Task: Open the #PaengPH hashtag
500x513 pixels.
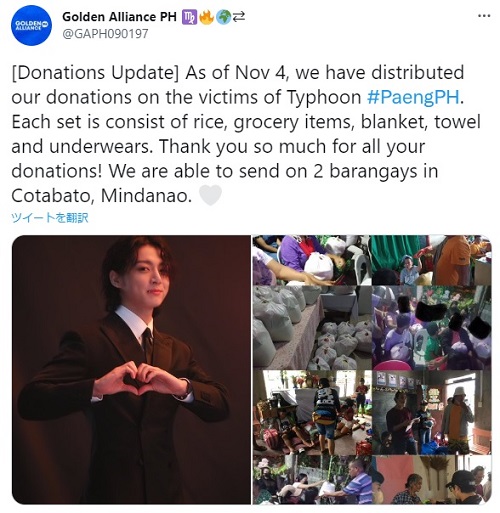Action: [413, 97]
